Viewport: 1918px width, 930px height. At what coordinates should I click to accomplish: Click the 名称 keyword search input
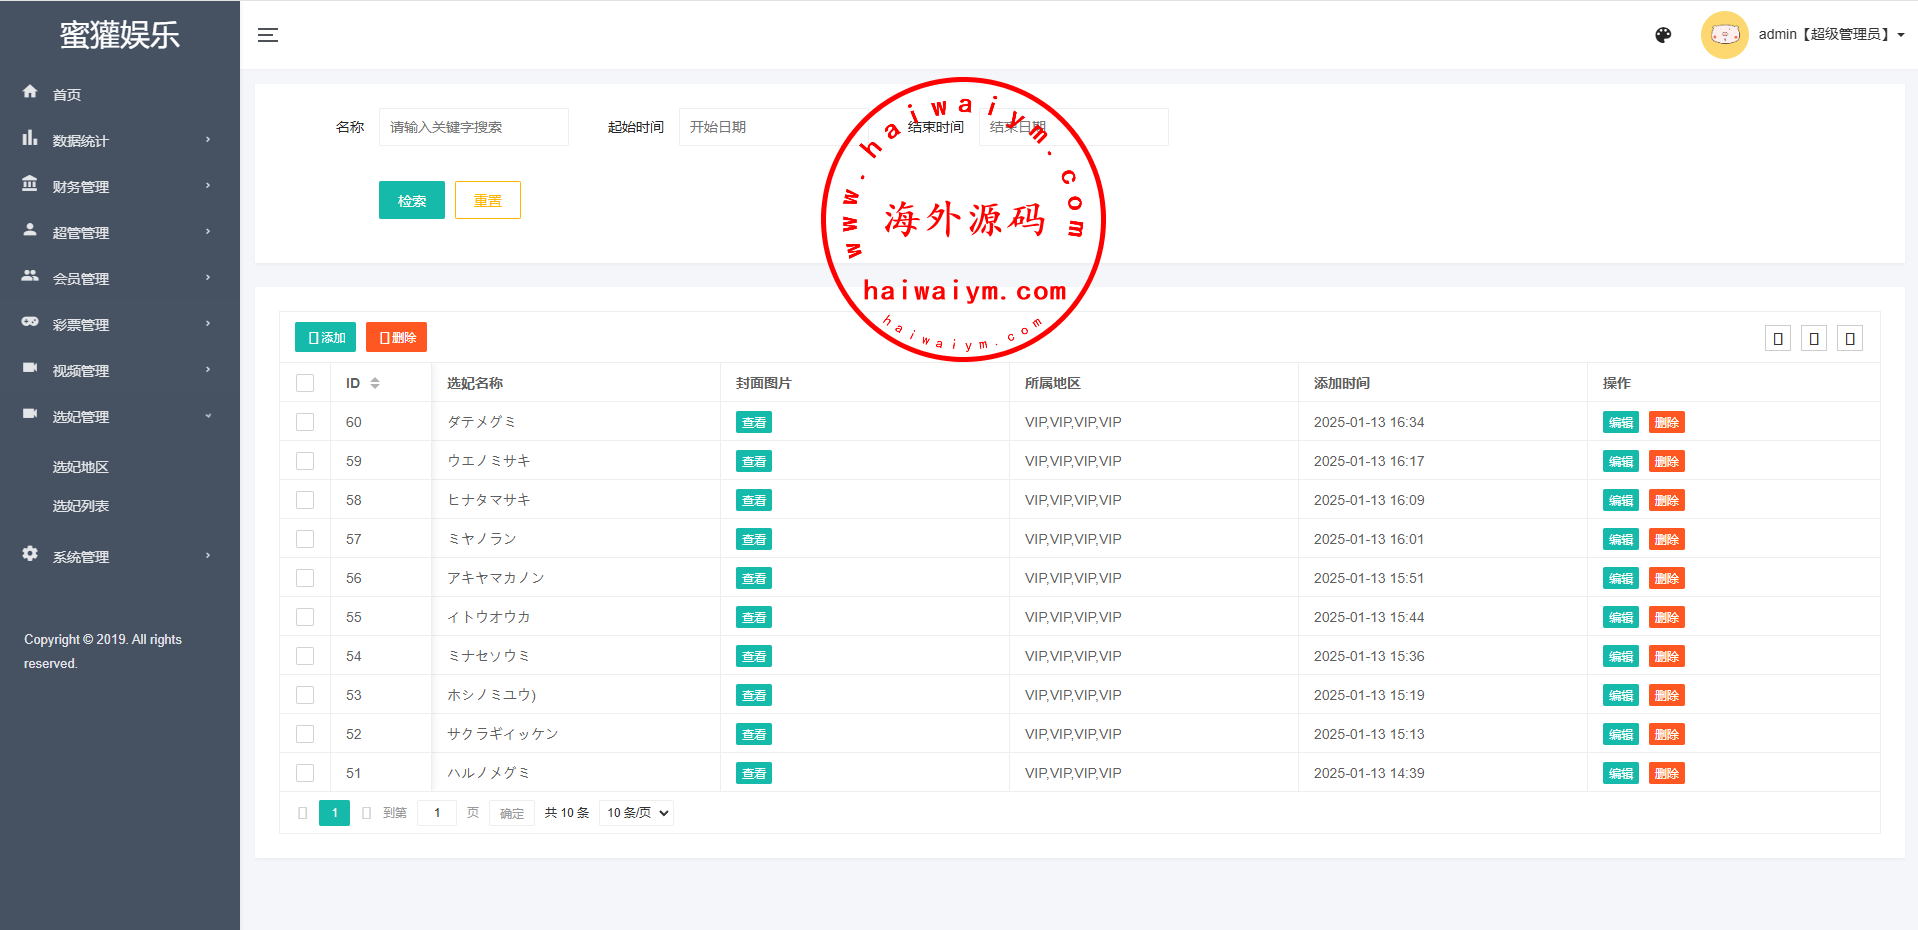pos(473,127)
